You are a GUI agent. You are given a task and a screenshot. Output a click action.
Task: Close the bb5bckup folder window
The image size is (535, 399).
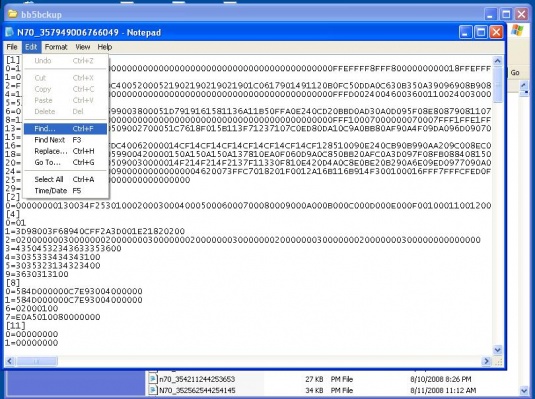click(521, 14)
